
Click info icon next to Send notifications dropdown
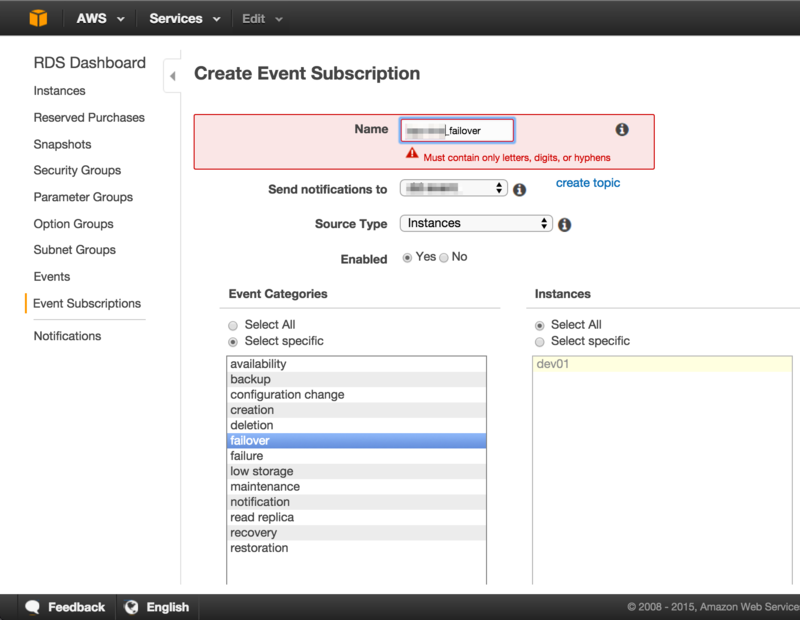click(519, 190)
